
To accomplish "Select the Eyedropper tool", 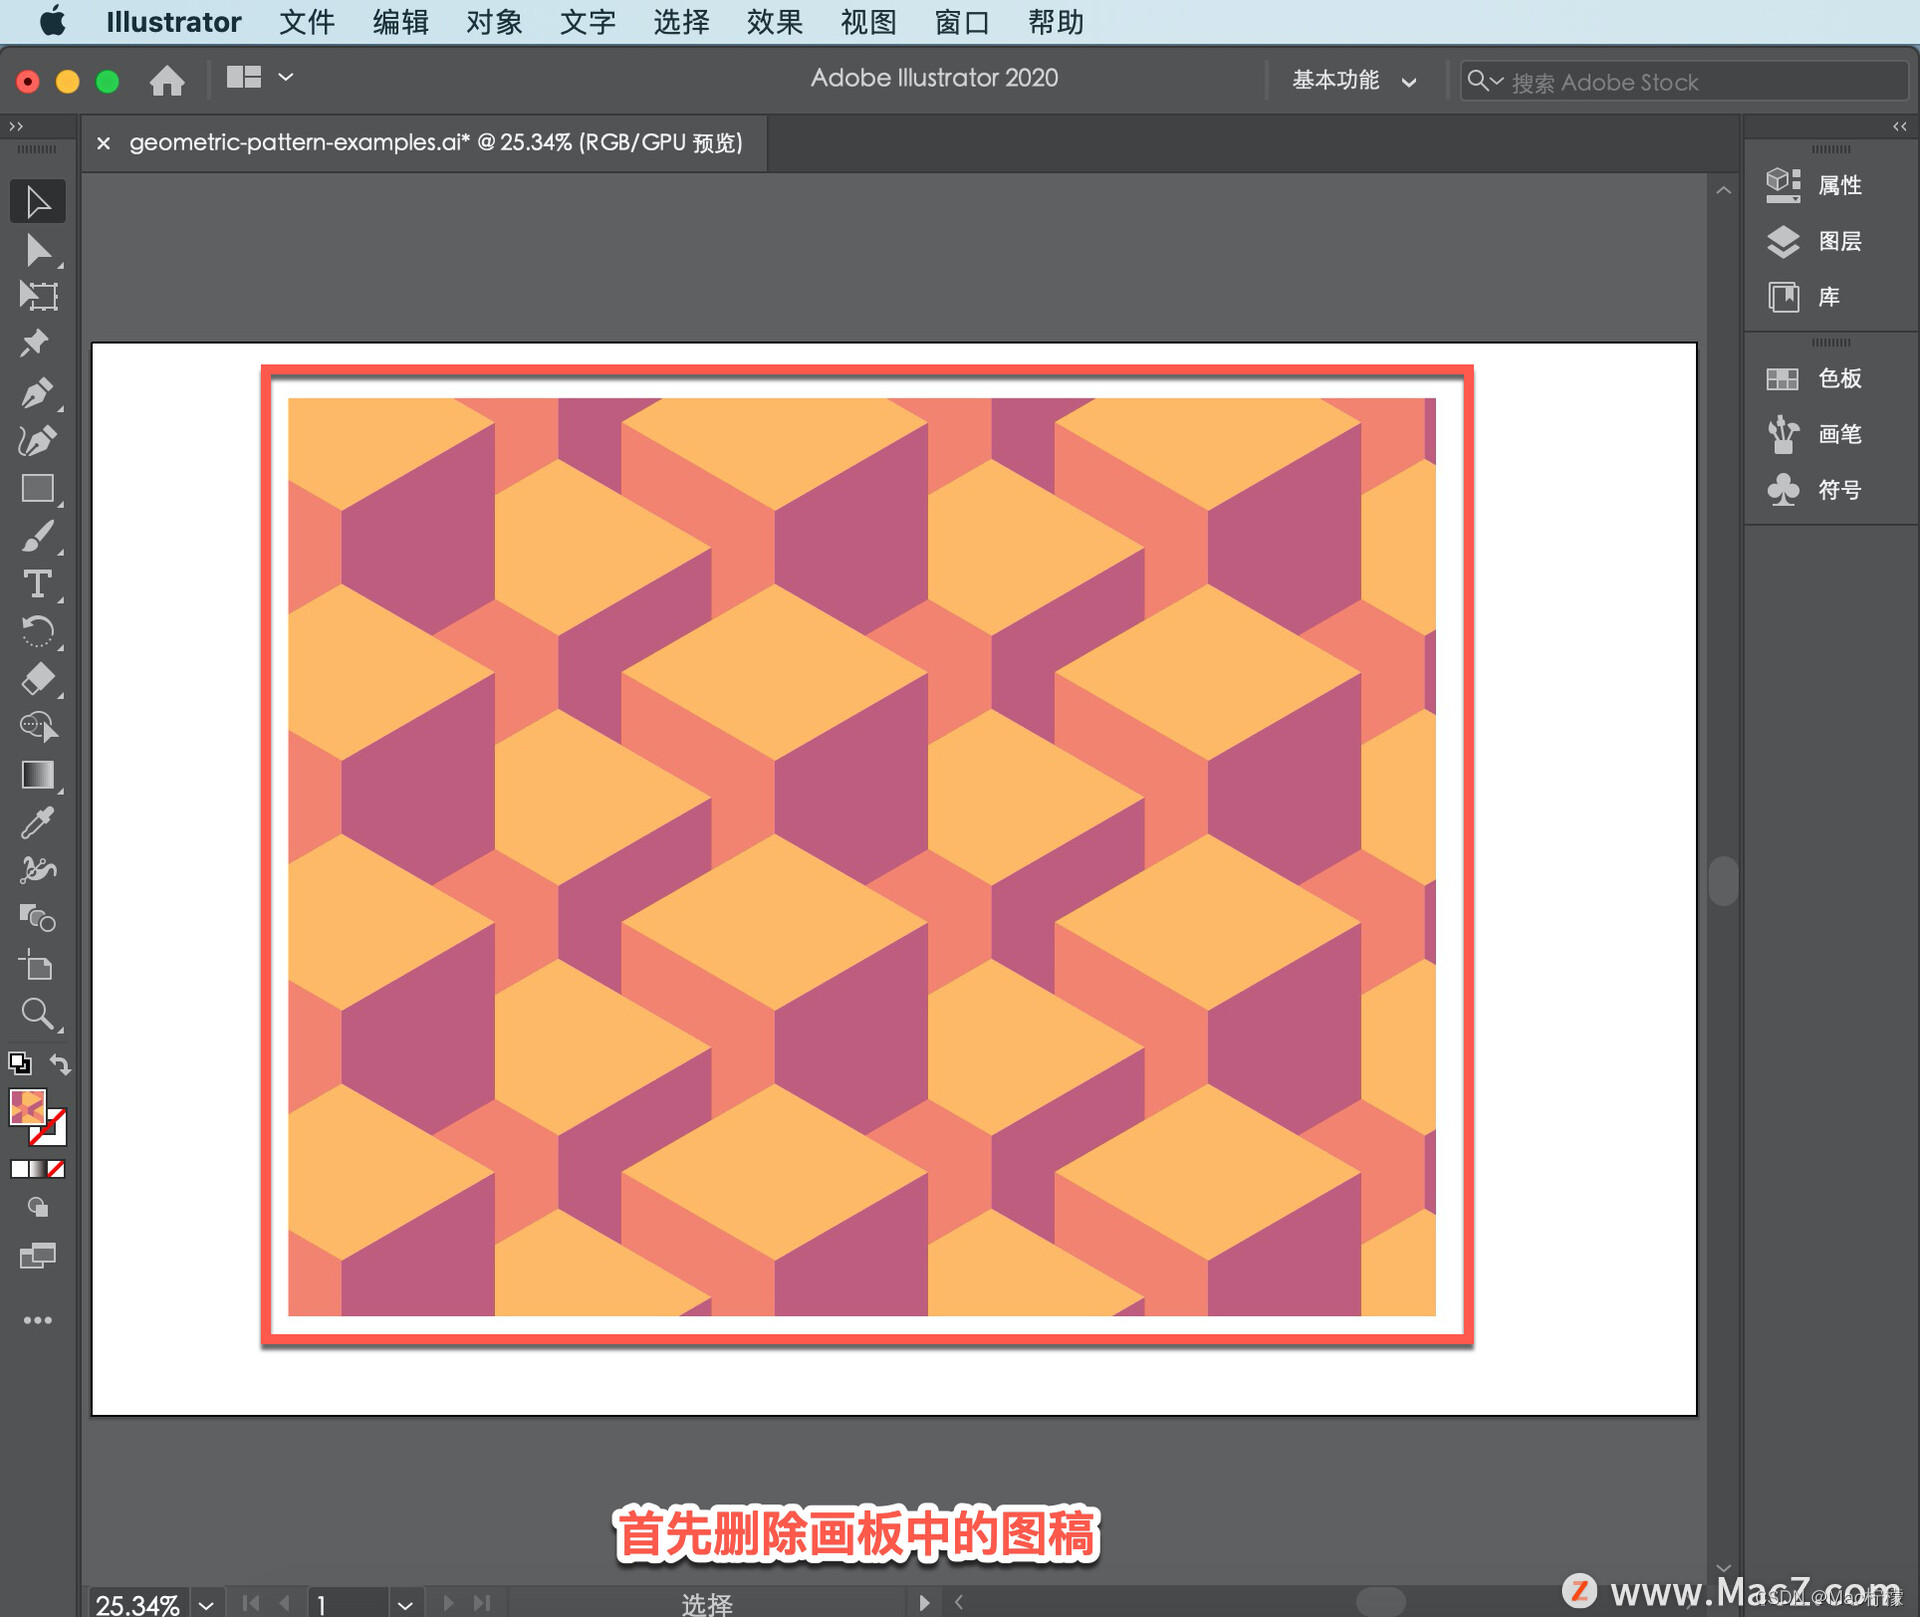I will (37, 823).
